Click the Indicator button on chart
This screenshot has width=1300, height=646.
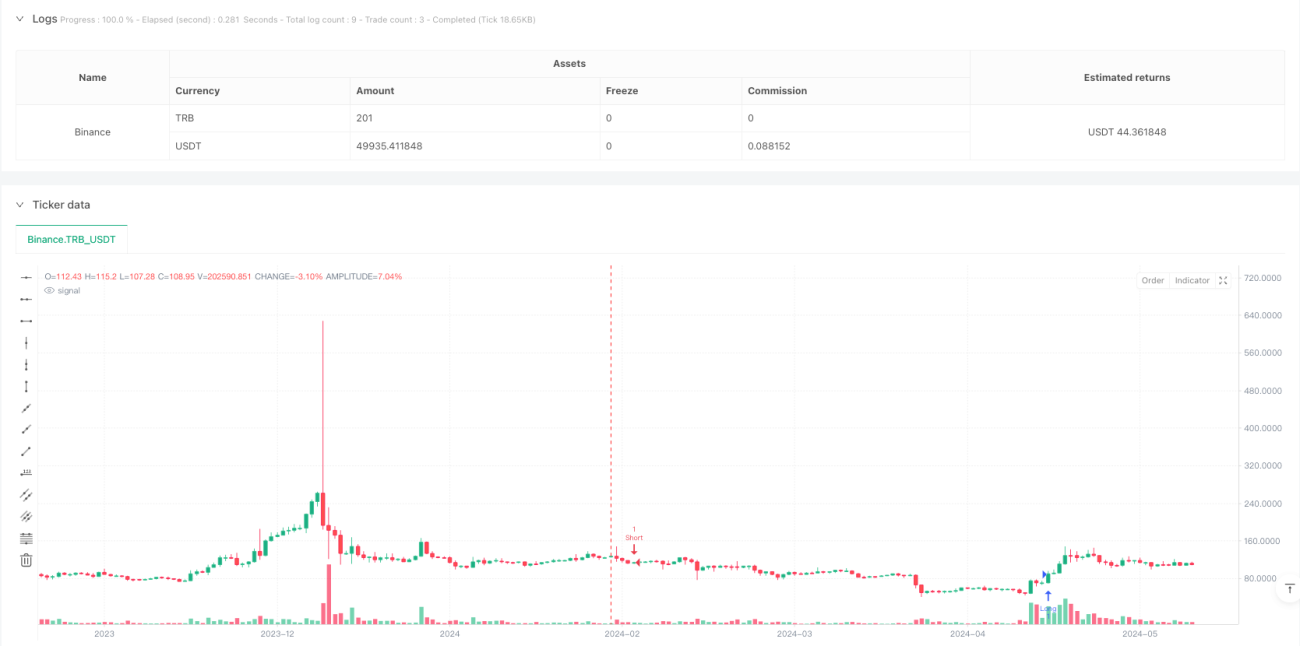1192,281
